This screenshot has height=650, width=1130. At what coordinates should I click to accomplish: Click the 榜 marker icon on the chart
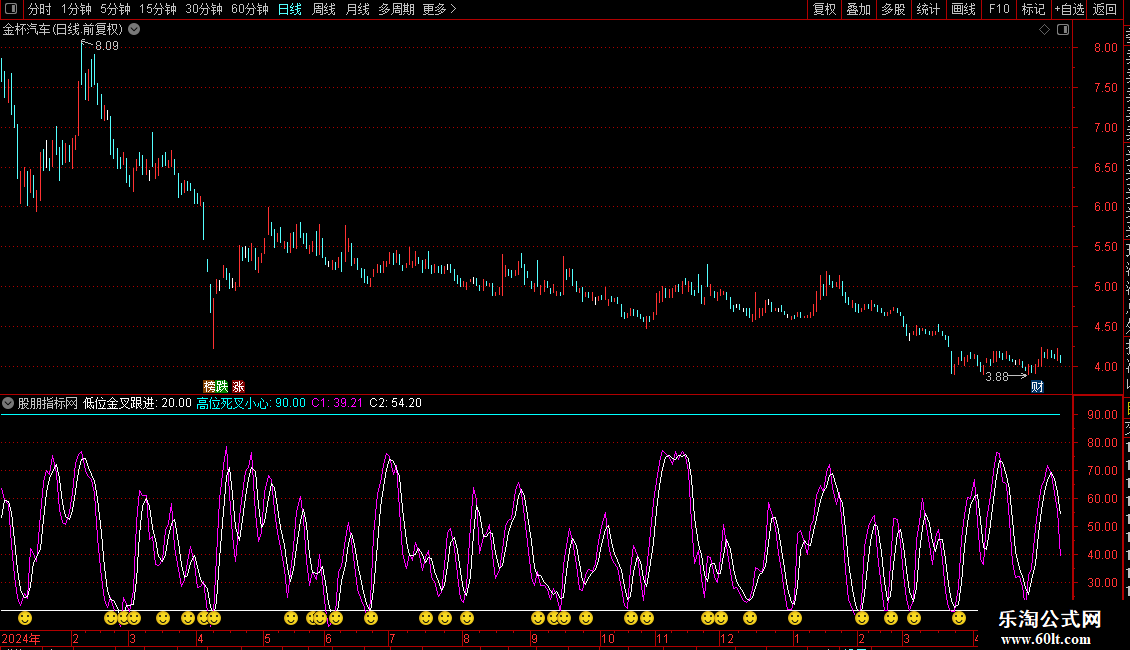(209, 387)
